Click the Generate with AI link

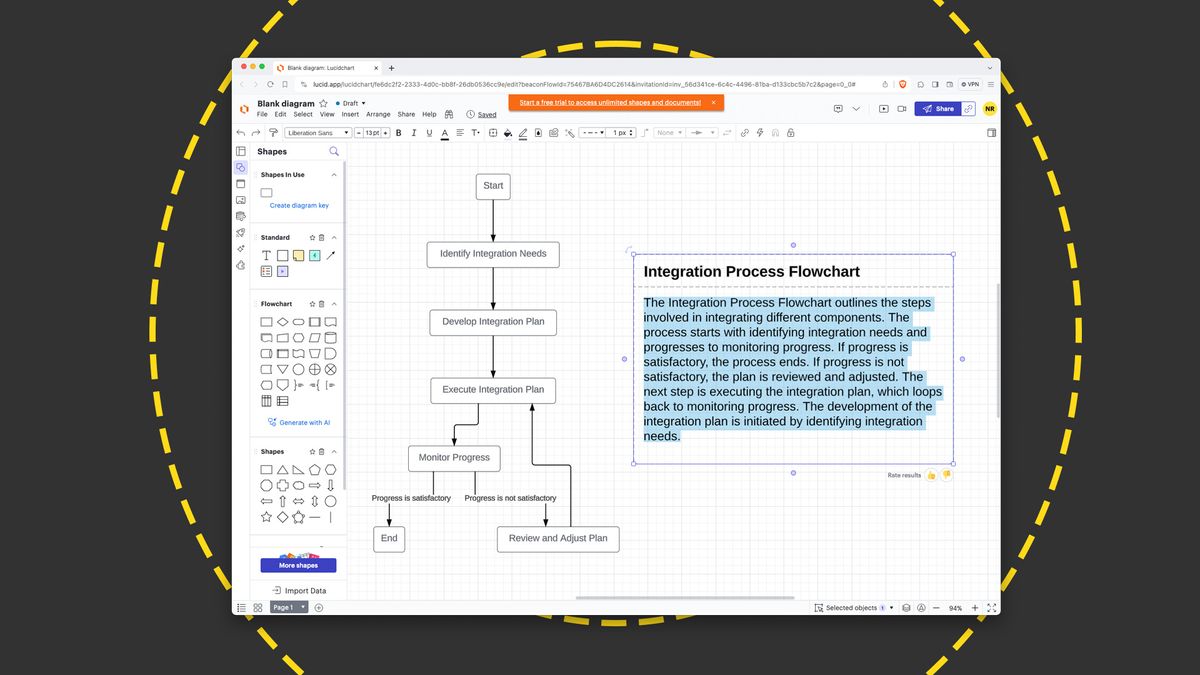[x=298, y=422]
